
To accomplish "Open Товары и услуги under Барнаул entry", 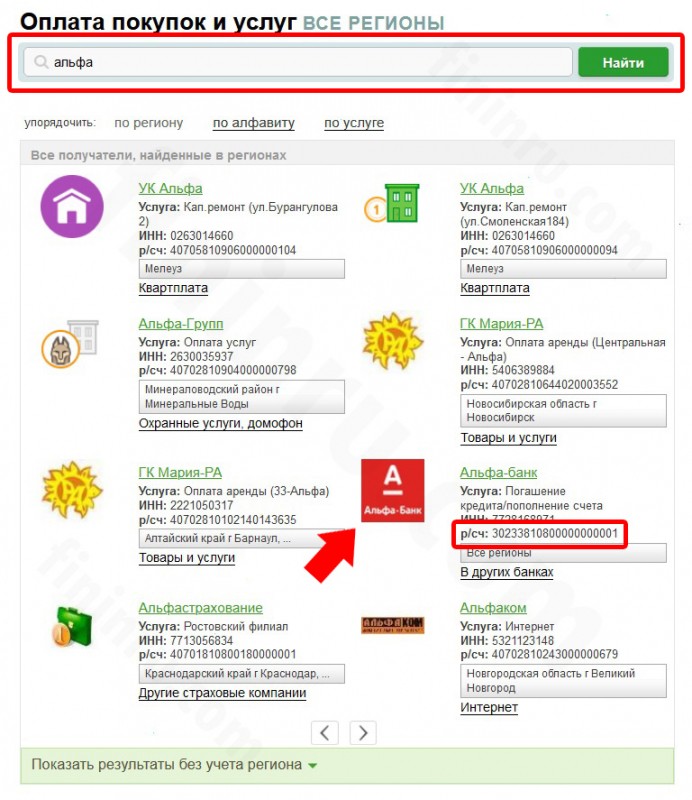I will click(187, 558).
